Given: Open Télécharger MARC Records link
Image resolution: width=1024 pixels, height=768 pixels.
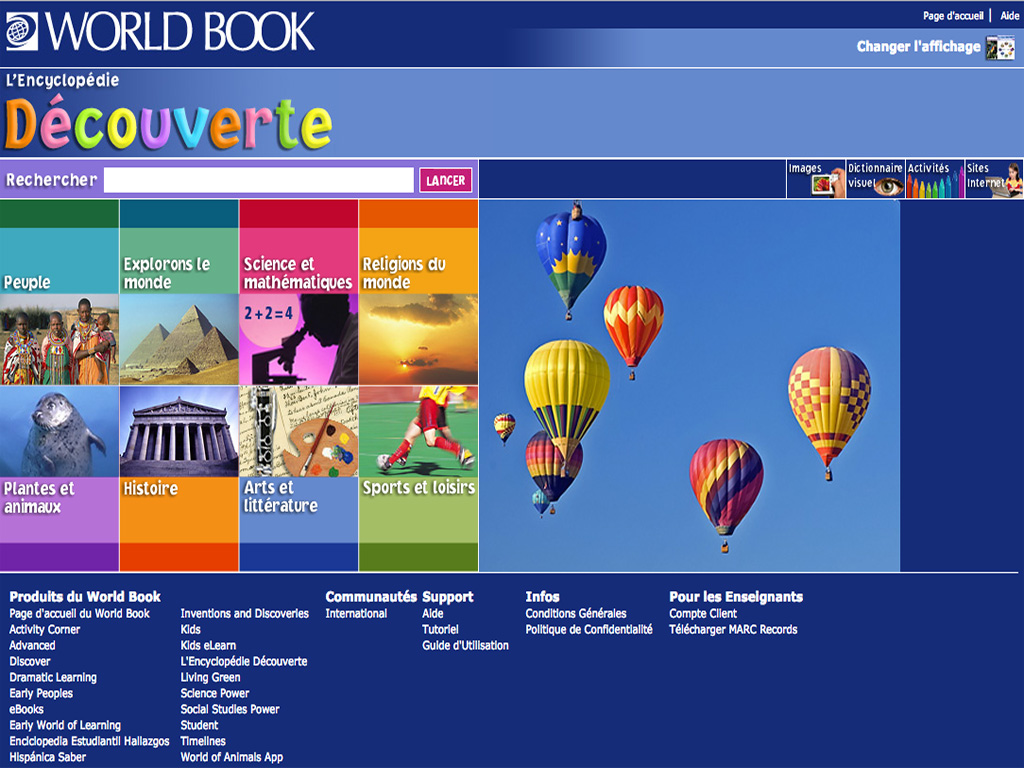Looking at the screenshot, I should click(x=733, y=630).
